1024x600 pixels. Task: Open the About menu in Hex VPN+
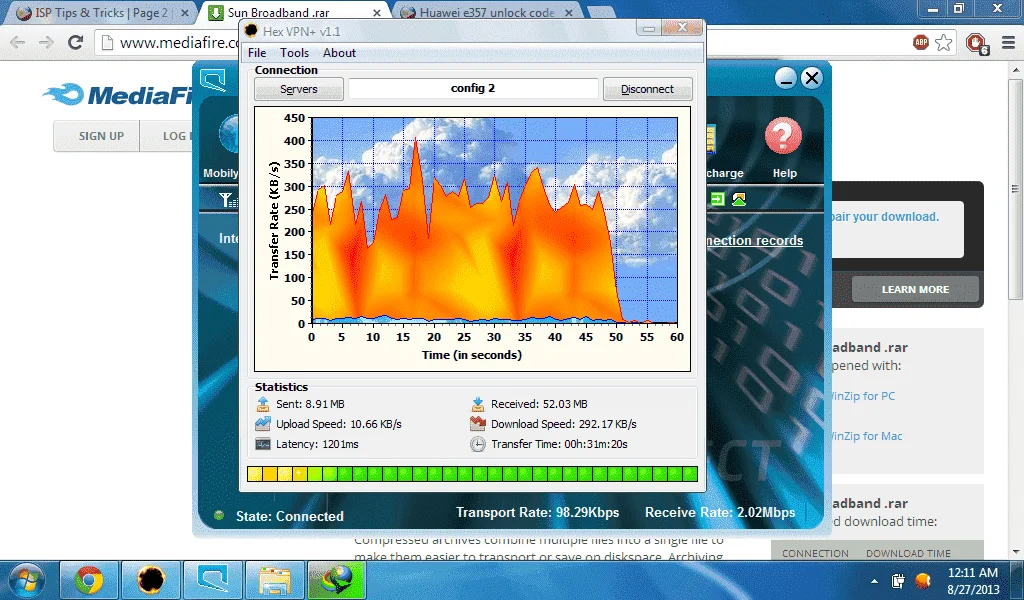click(x=340, y=53)
